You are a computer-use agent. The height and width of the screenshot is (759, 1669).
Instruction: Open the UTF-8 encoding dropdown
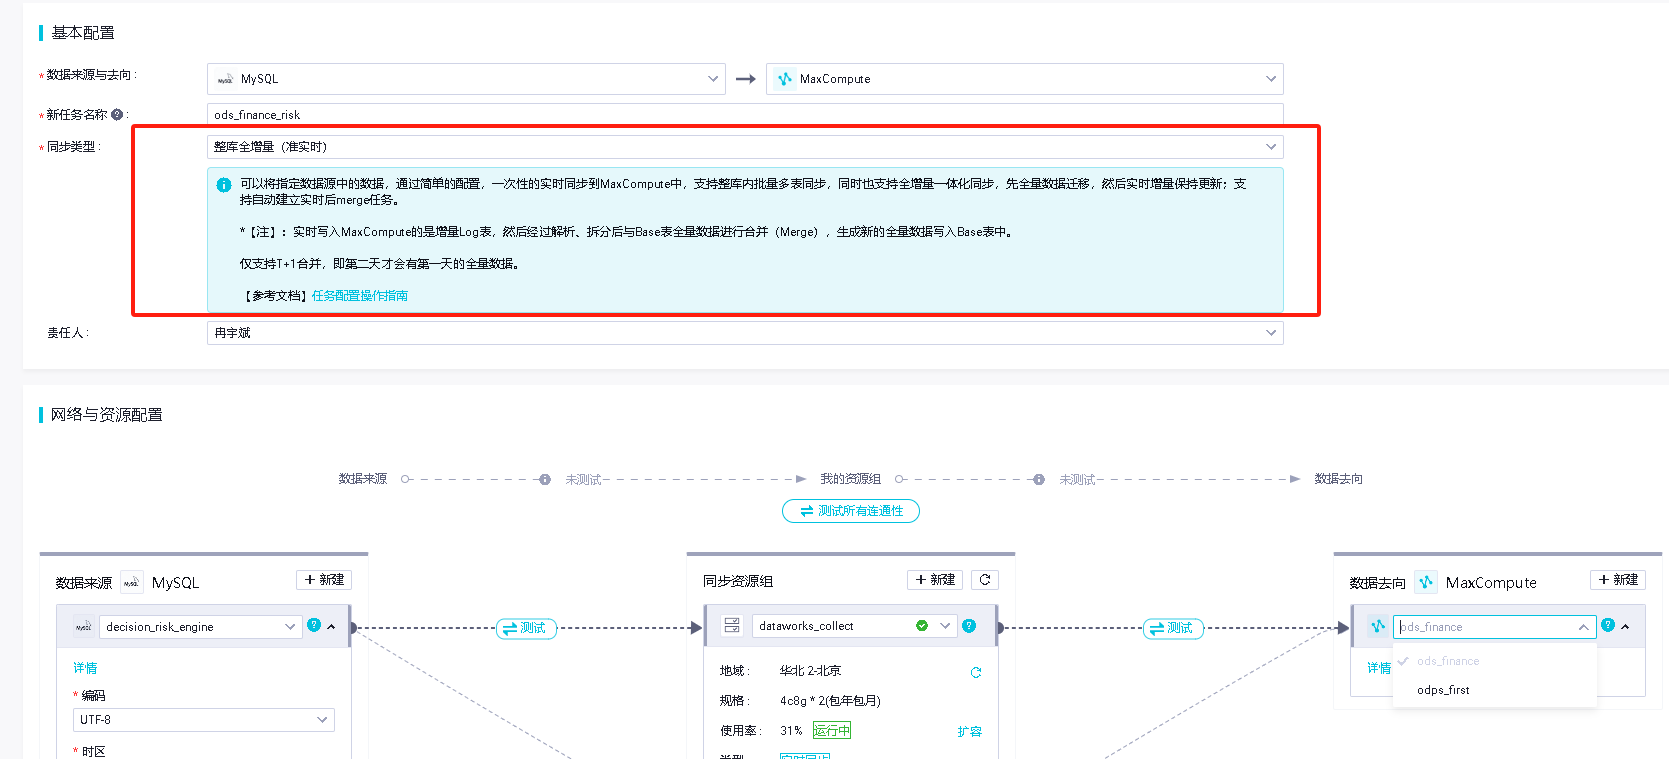[x=204, y=720]
